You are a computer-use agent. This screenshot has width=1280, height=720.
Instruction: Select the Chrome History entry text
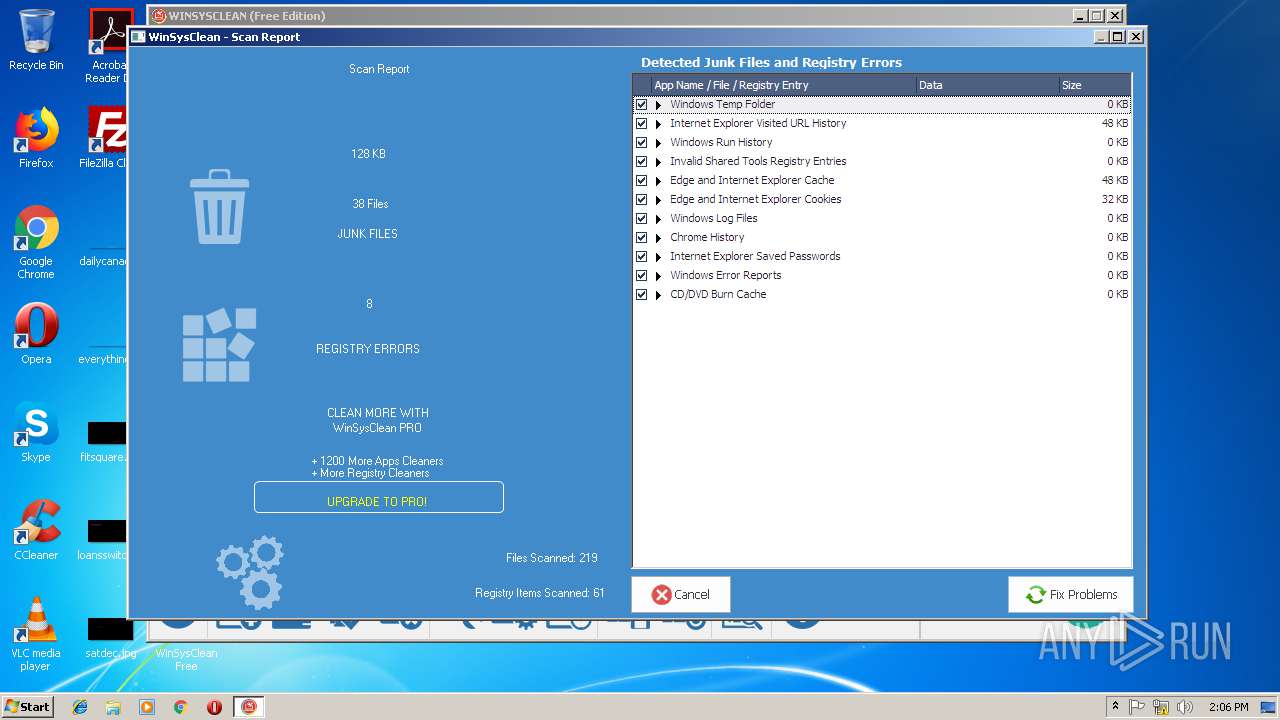(707, 237)
